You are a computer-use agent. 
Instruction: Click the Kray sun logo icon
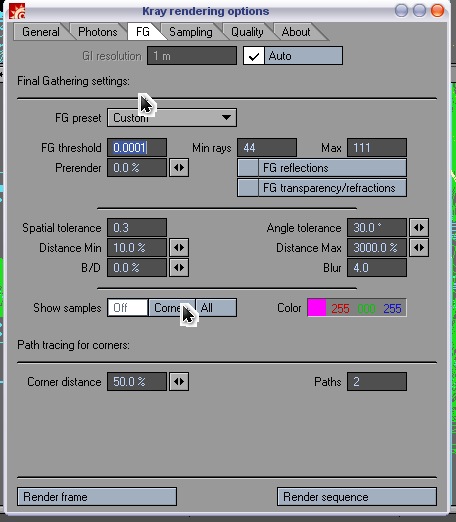point(17,11)
